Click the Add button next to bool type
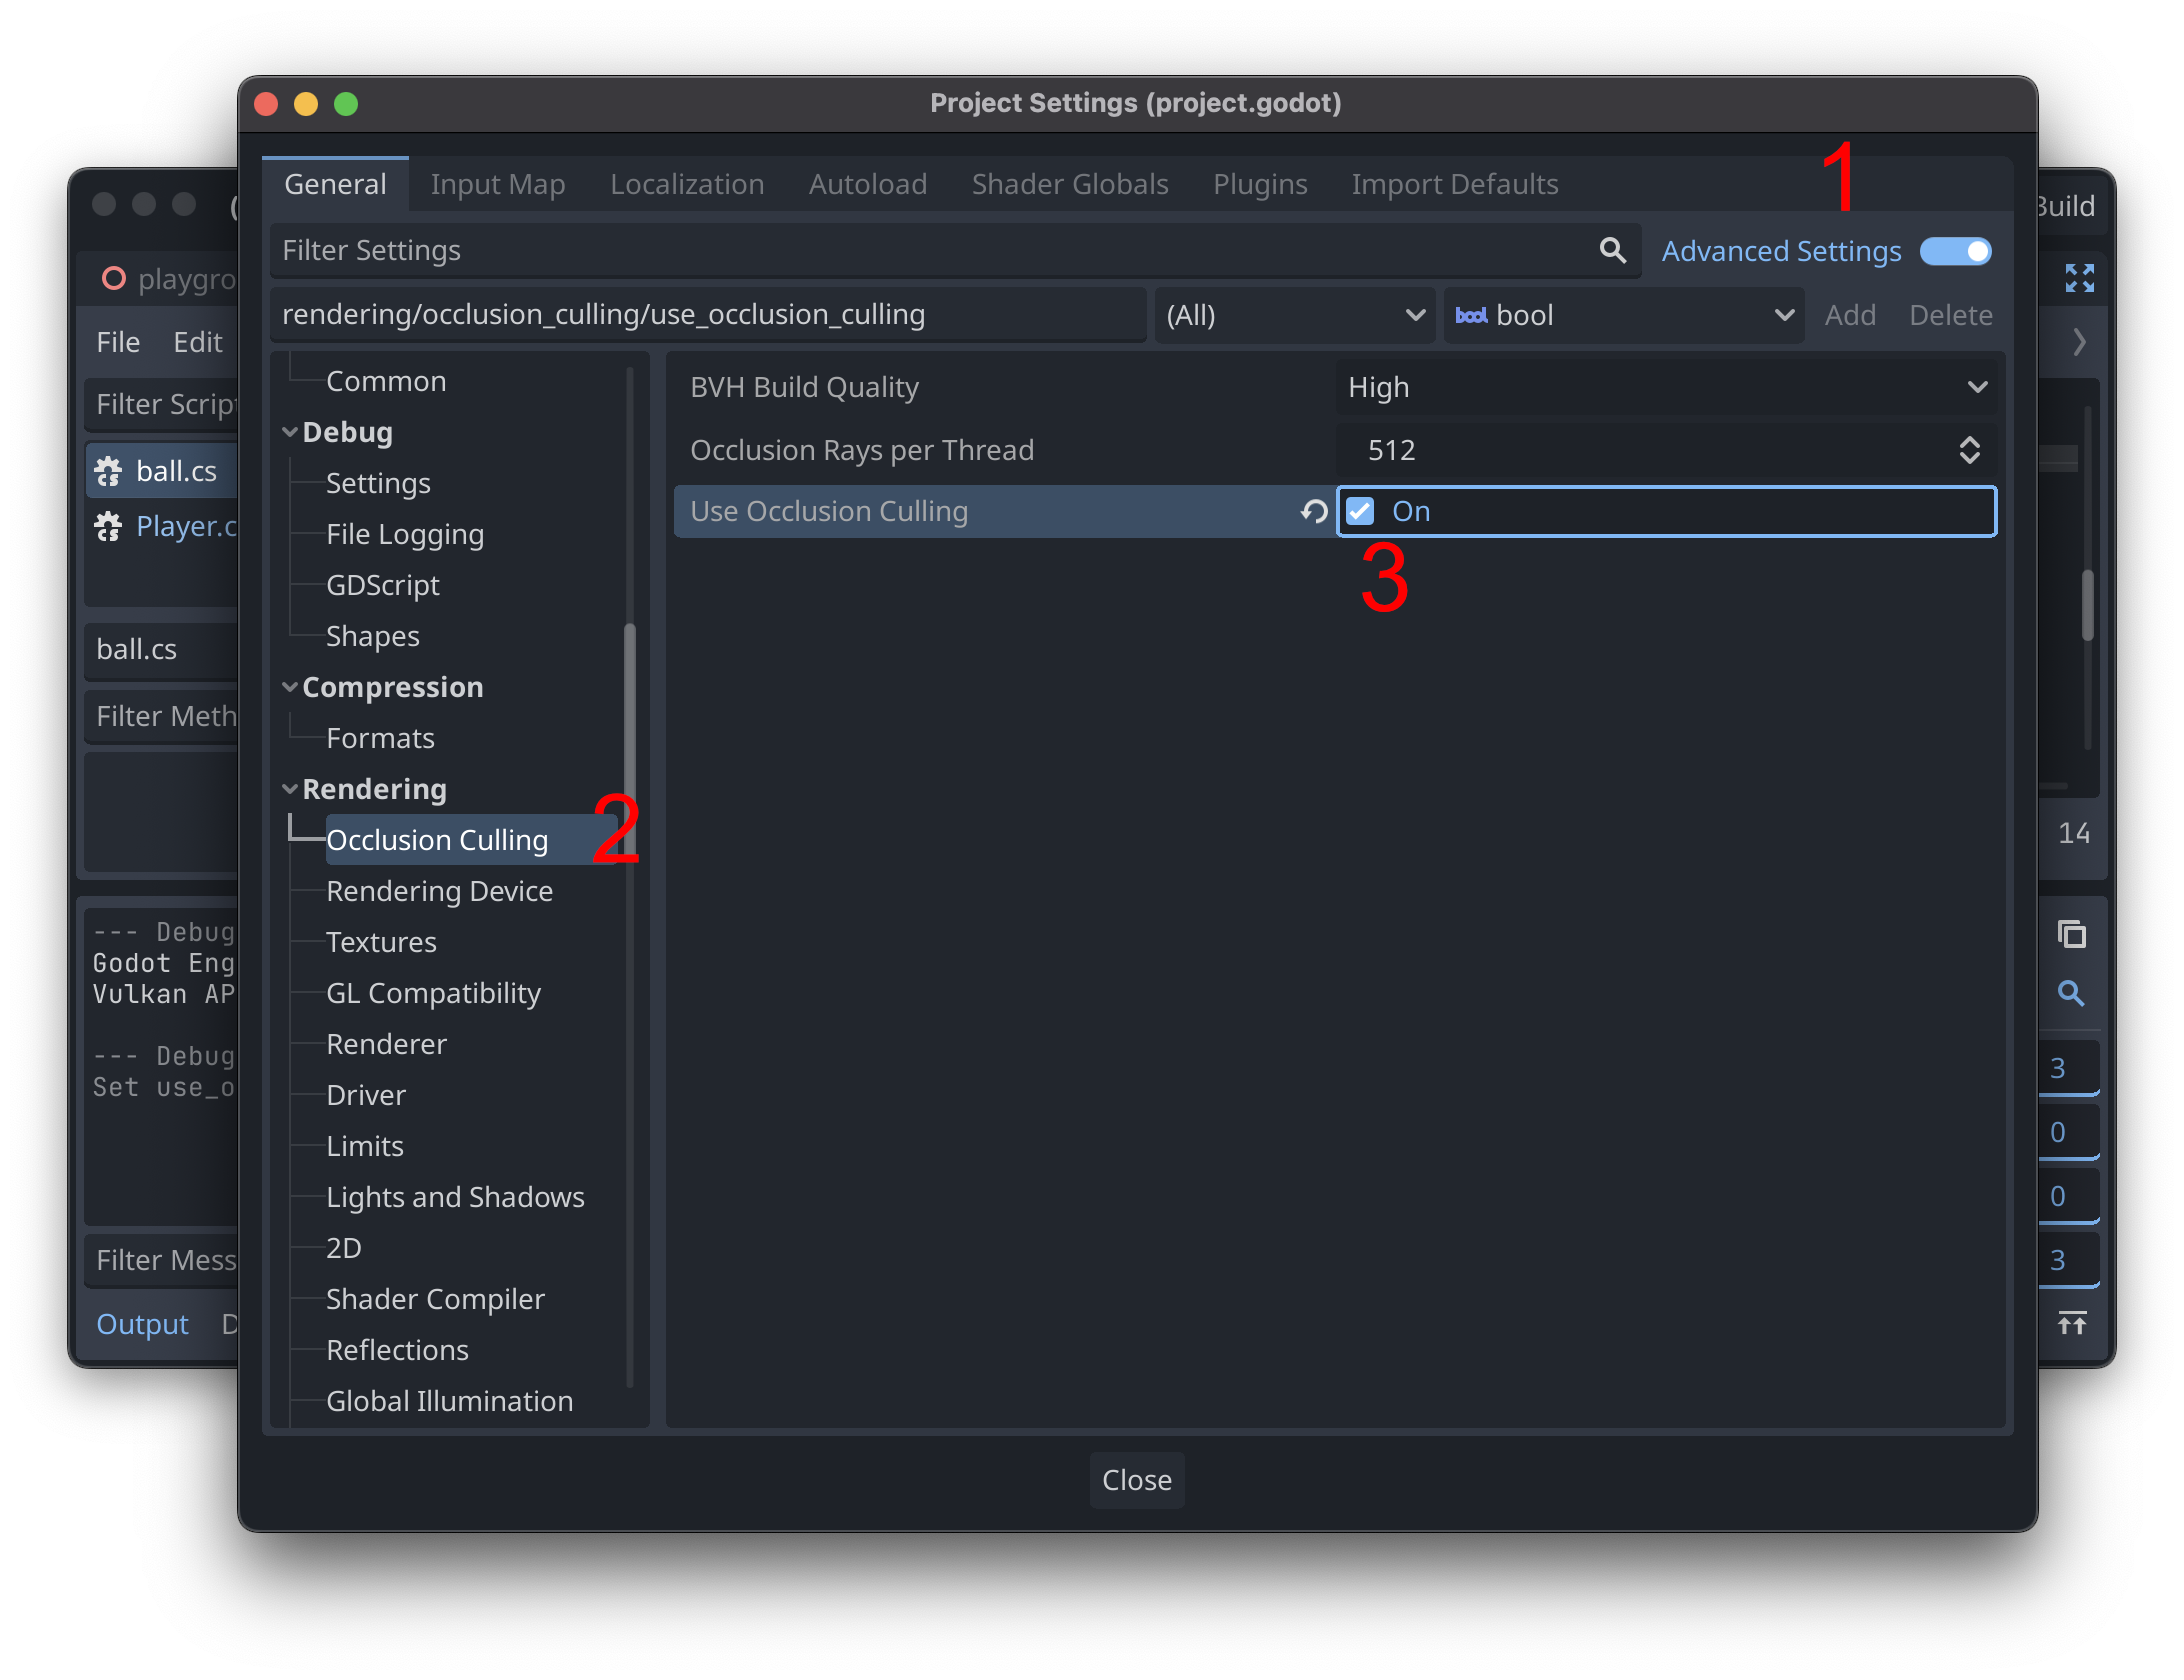The height and width of the screenshot is (1680, 2184). [x=1850, y=314]
